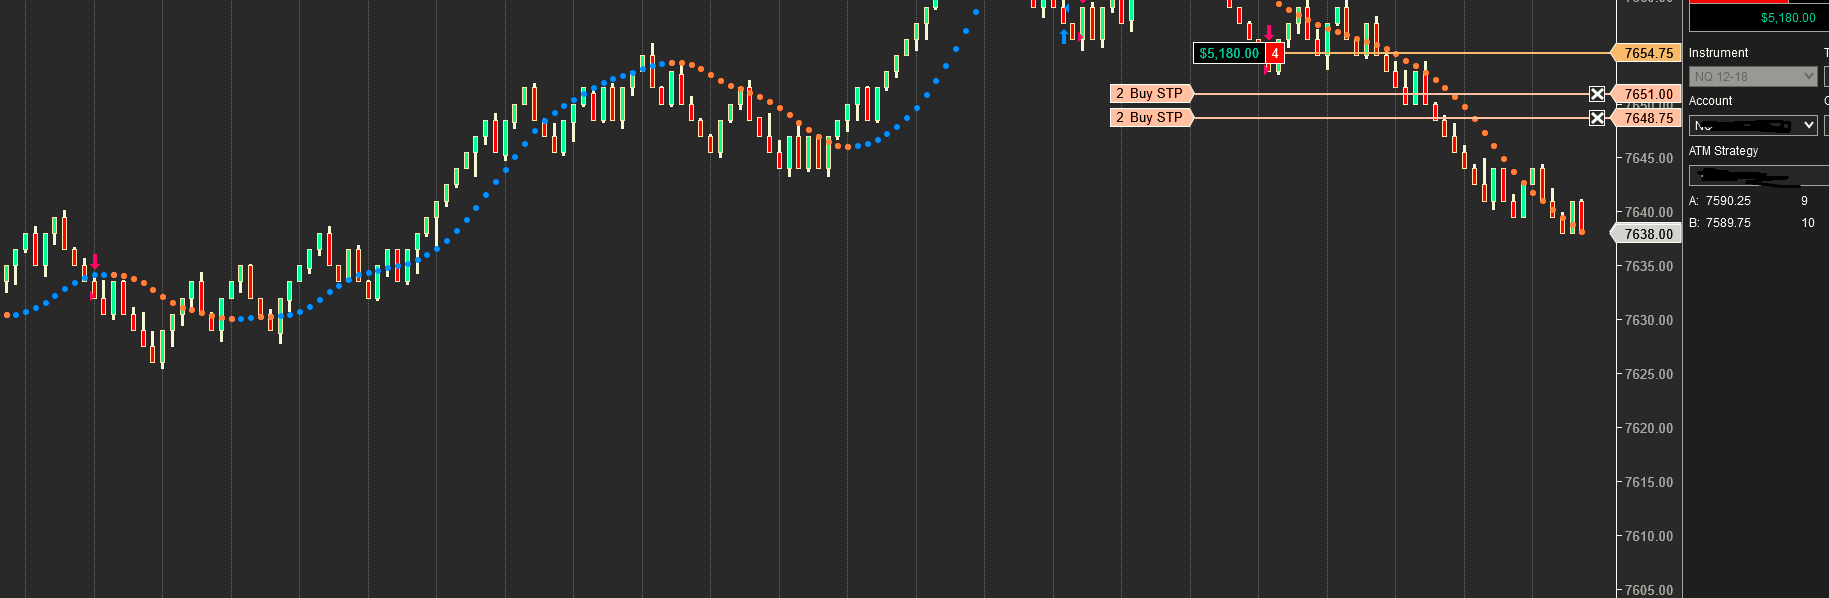Screen dimensions: 1829x598
Task: Cancel the Buy STP order at 7648.75
Action: coord(1597,118)
